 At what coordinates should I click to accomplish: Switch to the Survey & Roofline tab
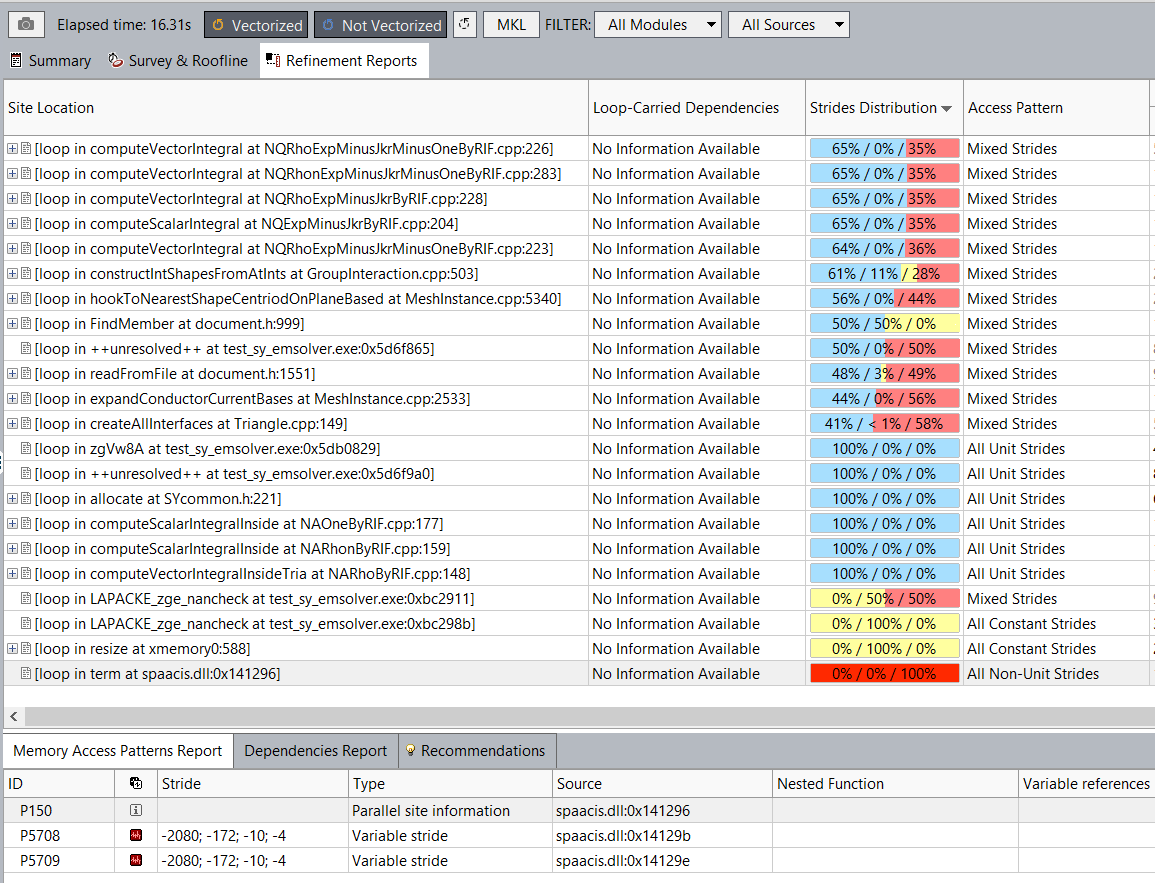(177, 61)
